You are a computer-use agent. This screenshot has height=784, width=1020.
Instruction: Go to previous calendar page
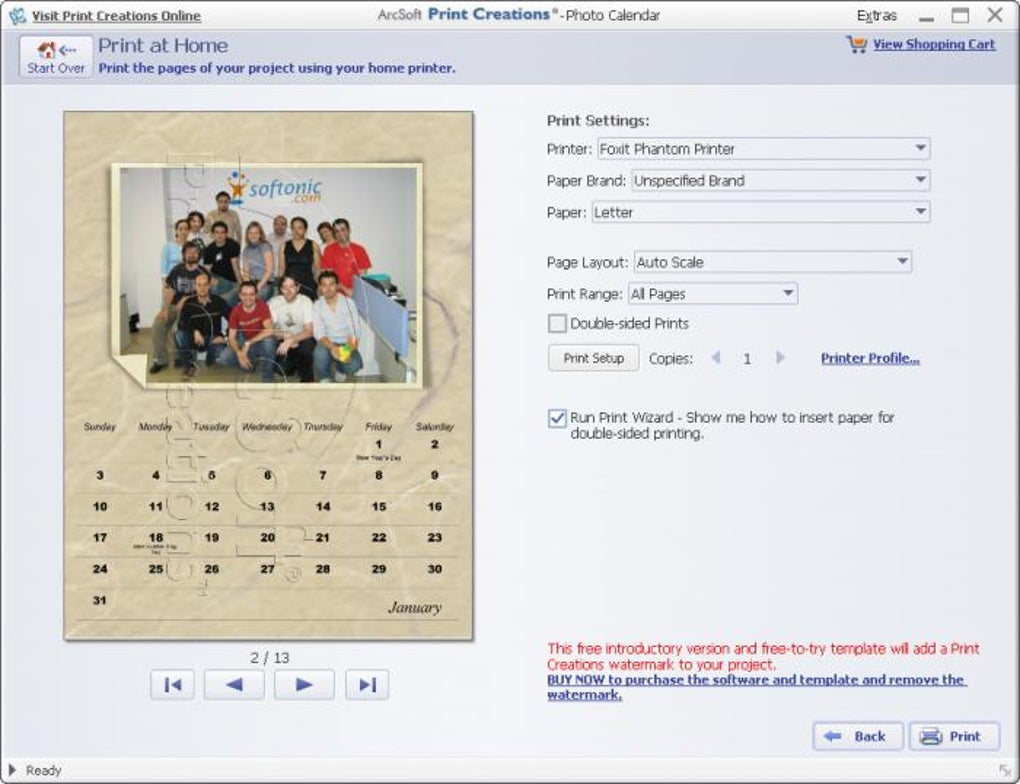tap(234, 684)
